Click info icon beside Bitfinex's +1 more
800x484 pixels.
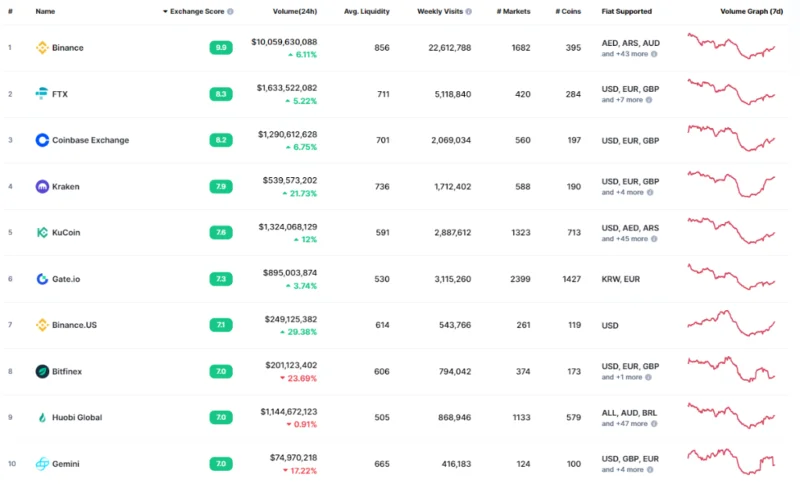click(648, 377)
